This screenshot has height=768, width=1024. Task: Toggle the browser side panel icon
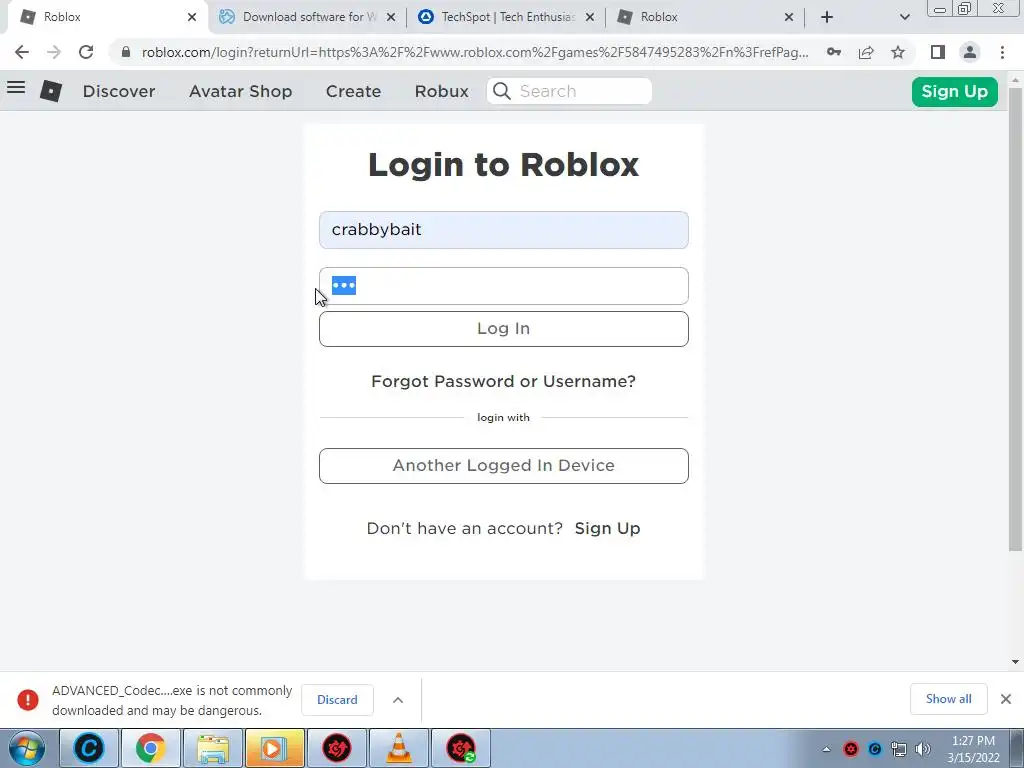click(938, 52)
